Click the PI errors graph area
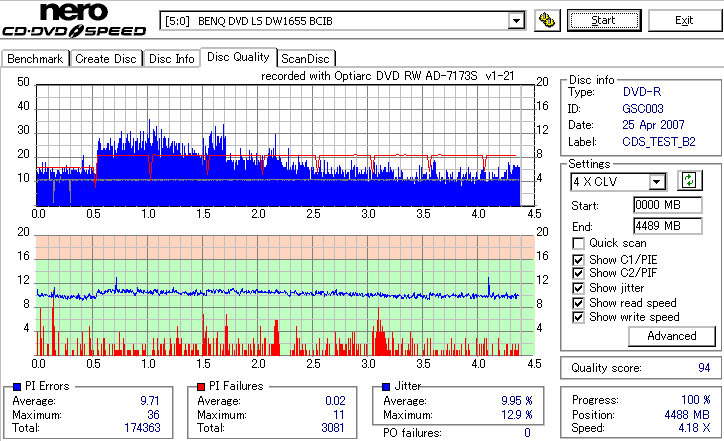Screen dimensions: 724x441 pyautogui.click(x=285, y=145)
